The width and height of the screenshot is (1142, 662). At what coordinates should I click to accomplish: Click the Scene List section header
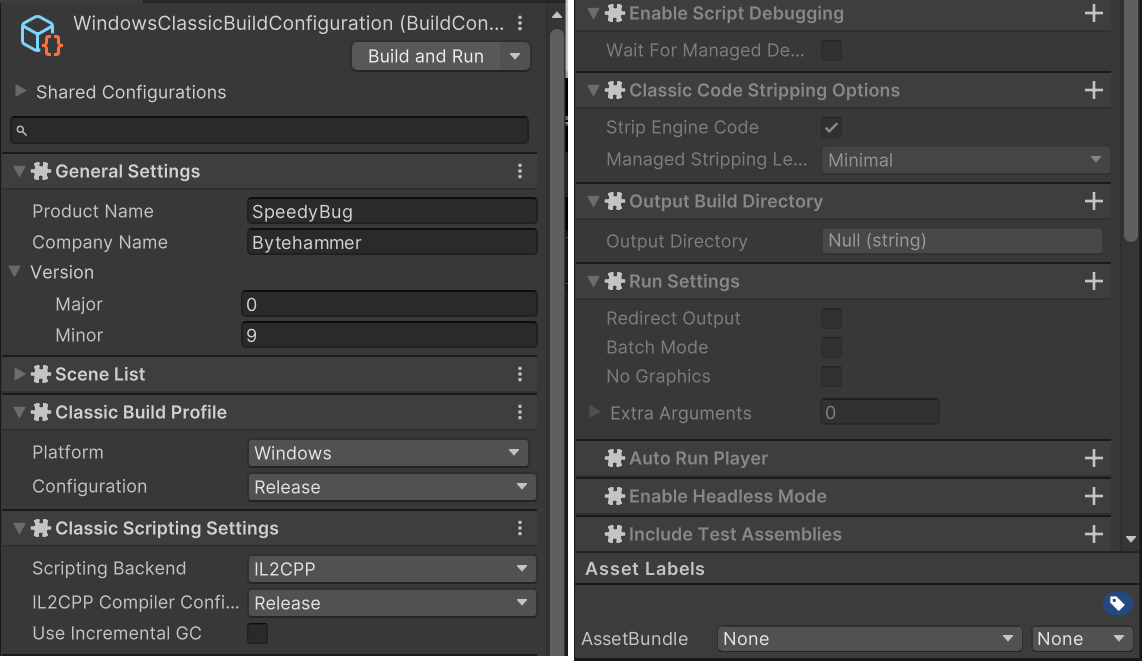[100, 374]
